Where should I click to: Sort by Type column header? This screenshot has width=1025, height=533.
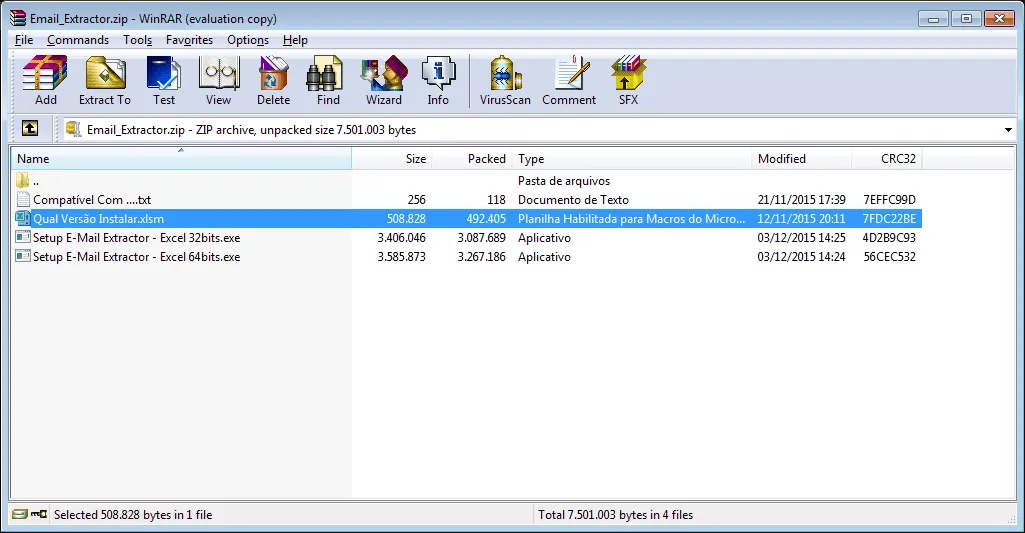click(631, 158)
